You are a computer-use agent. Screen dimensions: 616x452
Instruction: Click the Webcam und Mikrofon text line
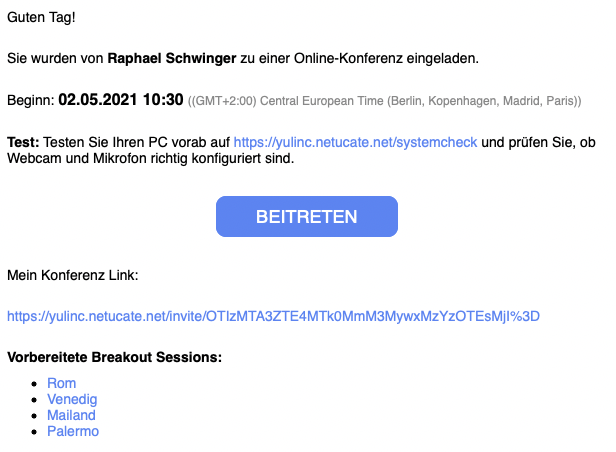[150, 158]
